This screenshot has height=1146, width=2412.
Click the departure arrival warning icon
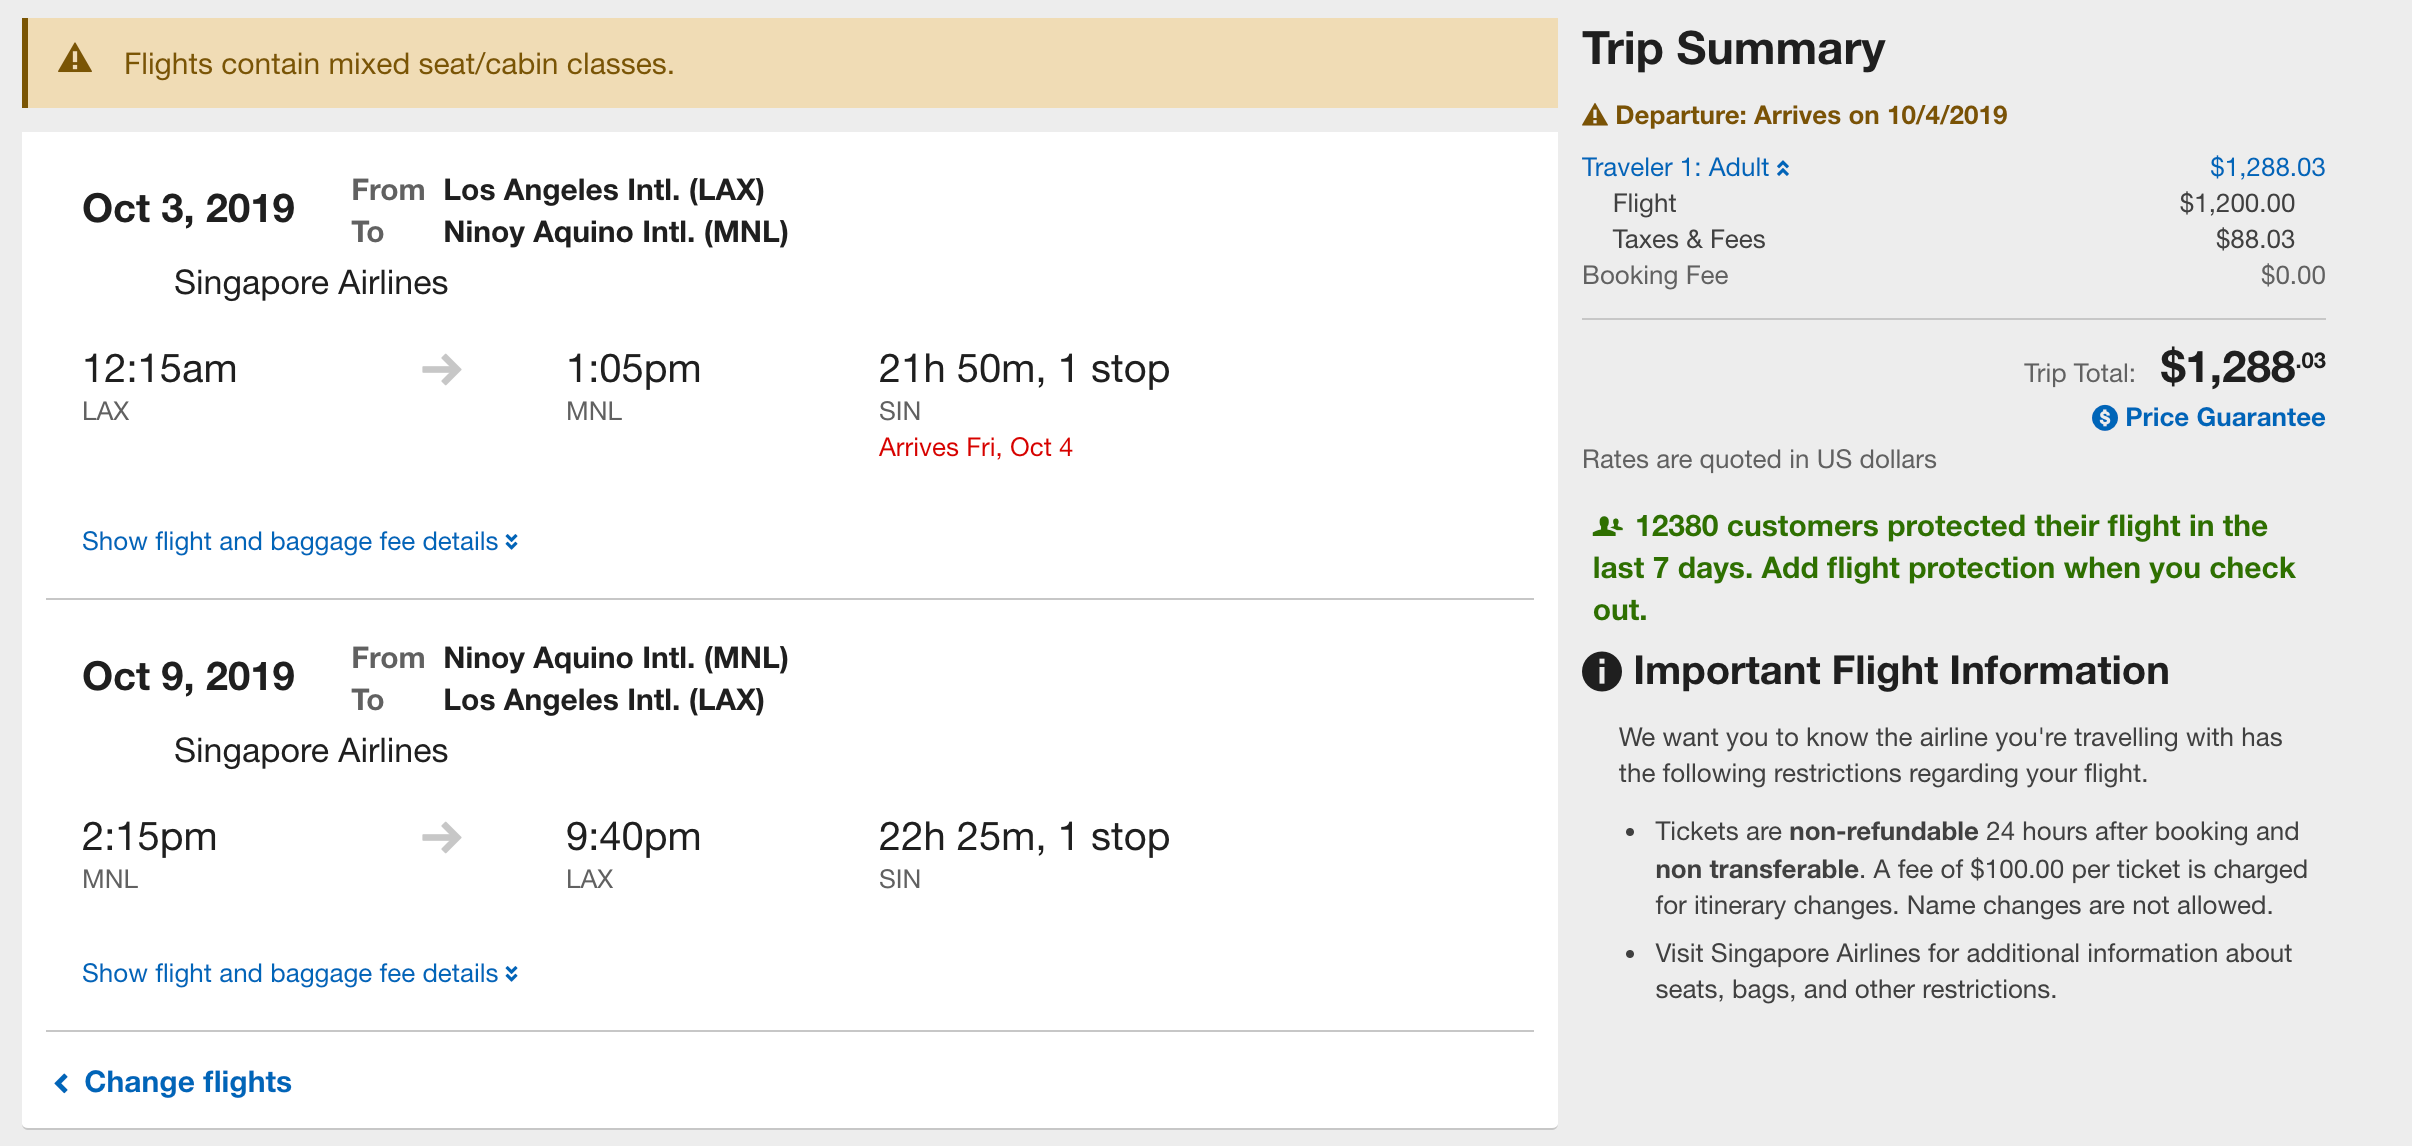click(x=1595, y=116)
